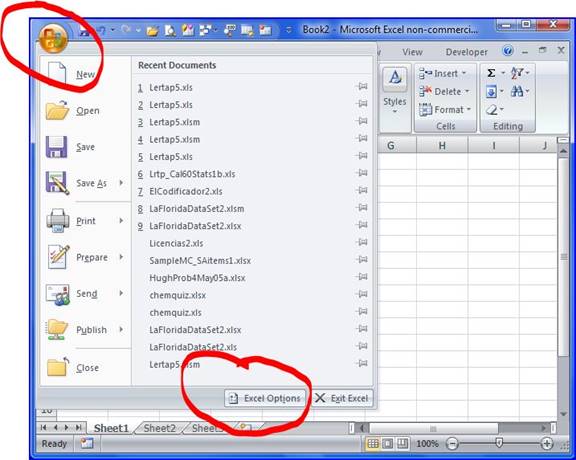This screenshot has width=576, height=460.
Task: Click the zoom slider handle
Action: (499, 443)
